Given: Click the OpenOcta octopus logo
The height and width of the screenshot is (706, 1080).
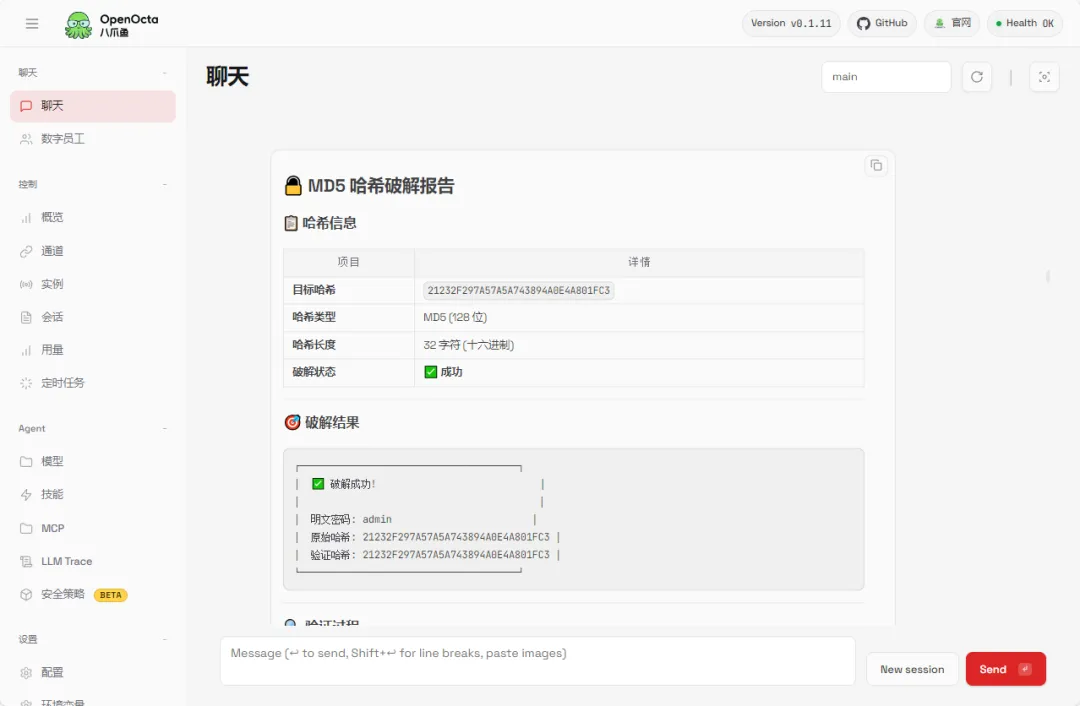Looking at the screenshot, I should coord(78,25).
